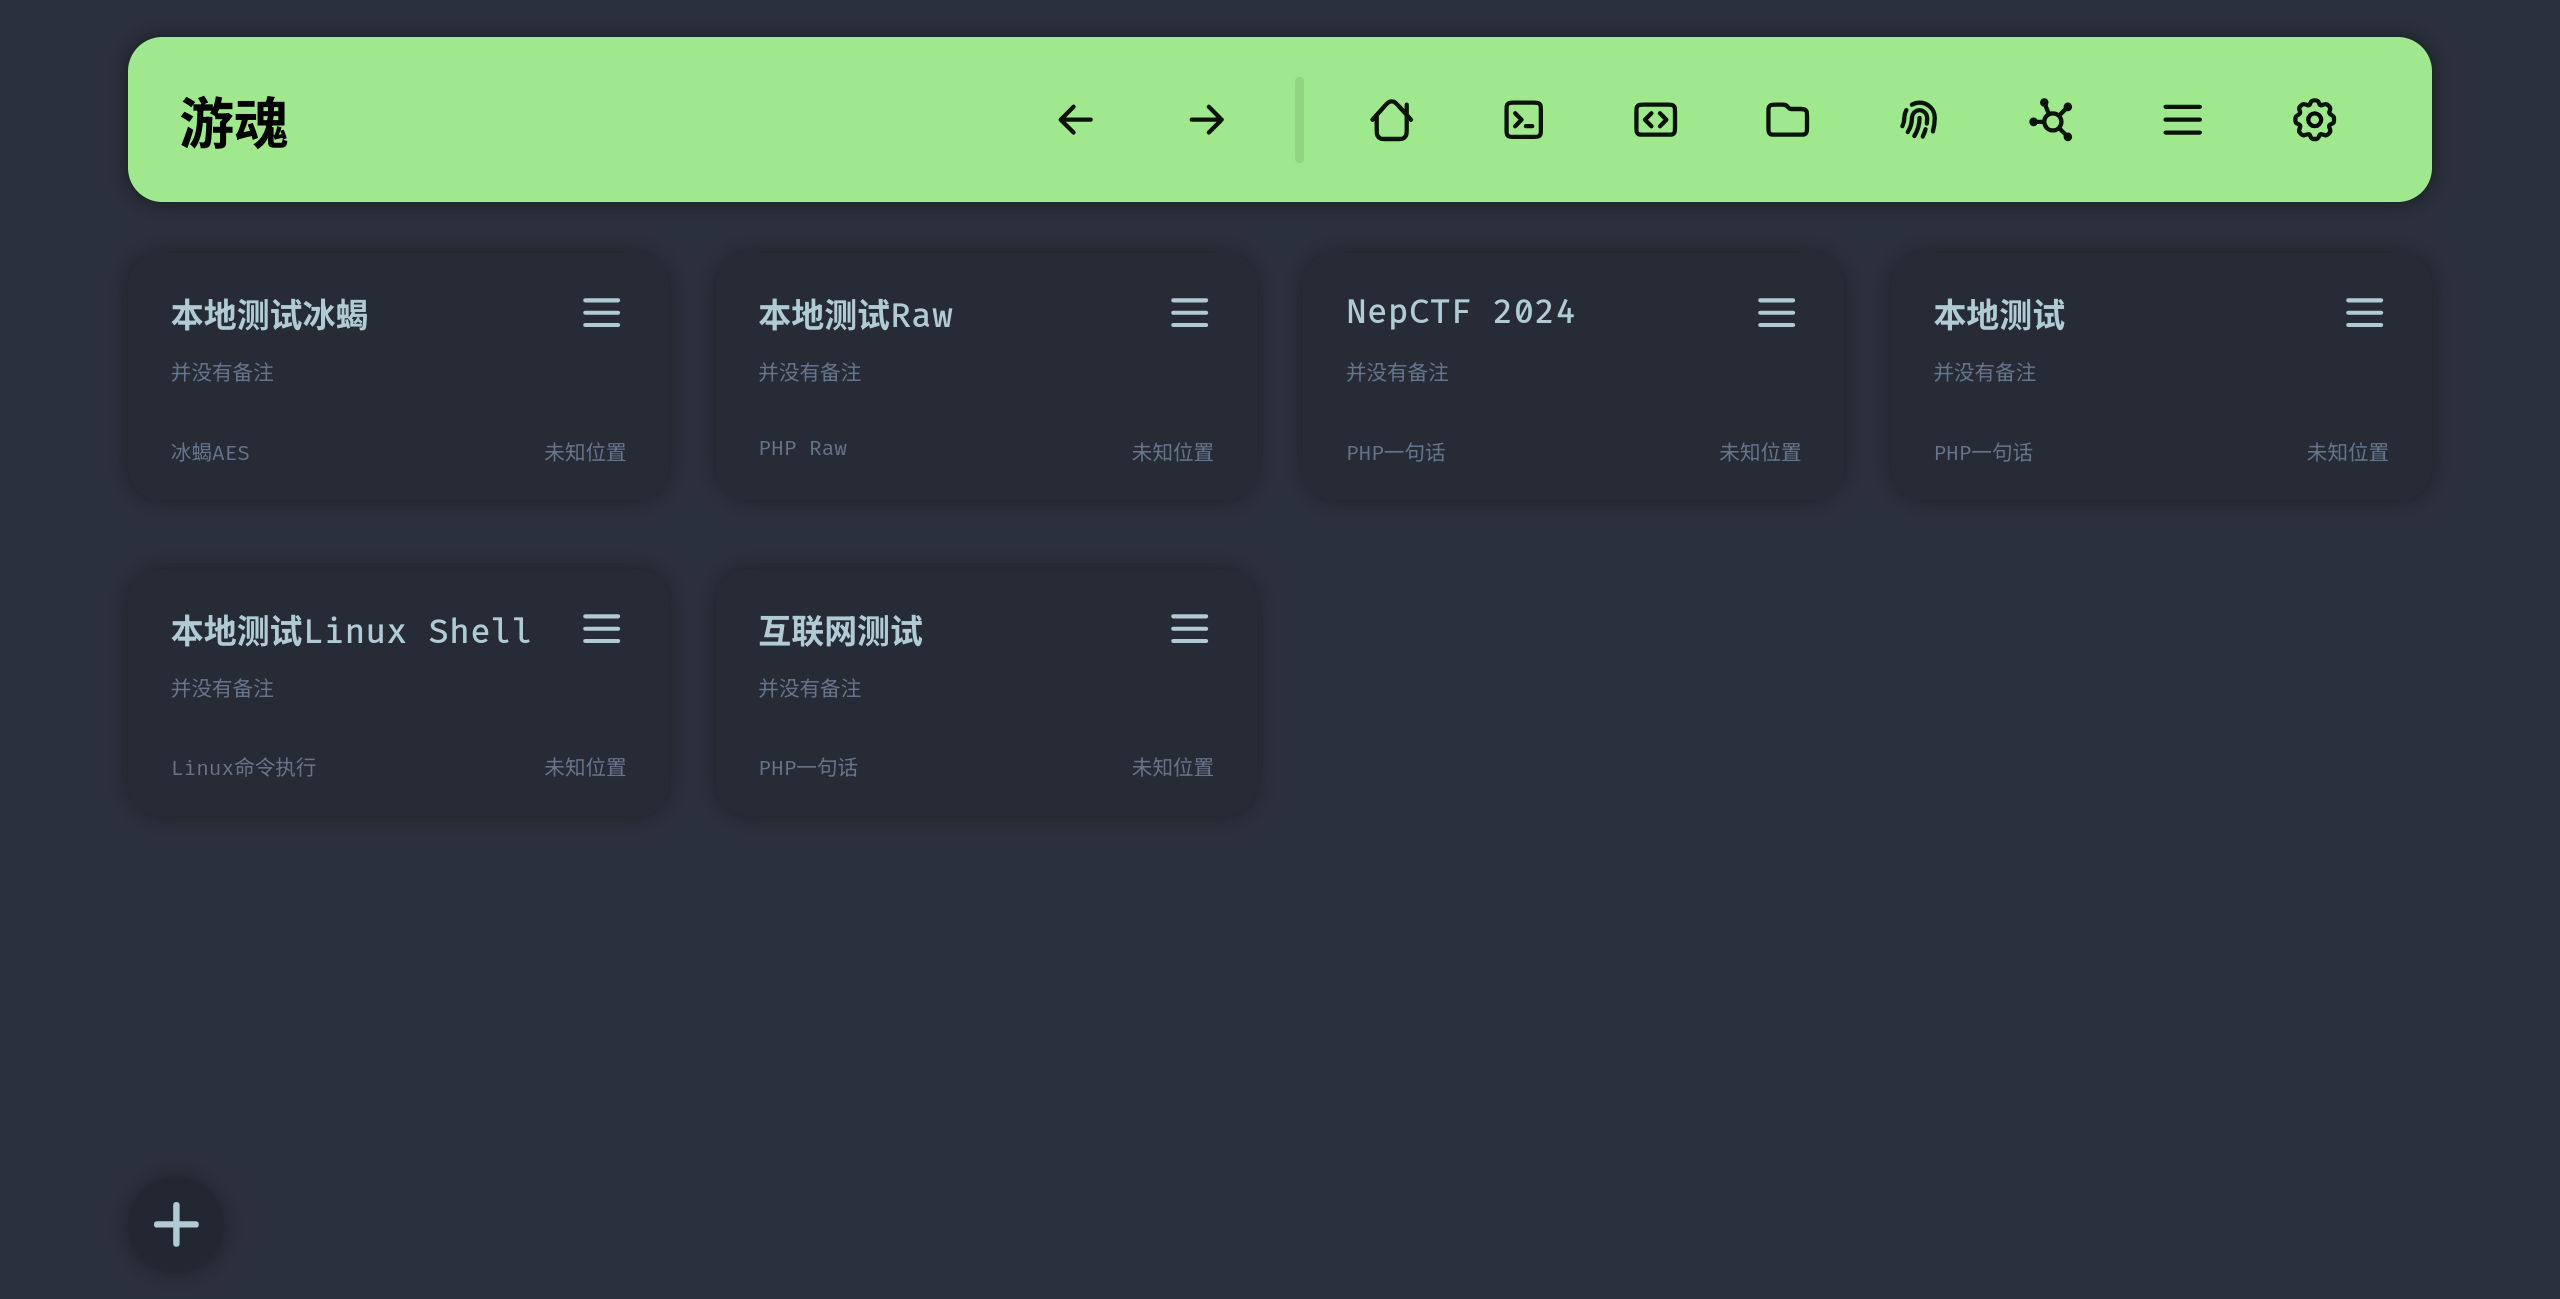Expand menu on NepCTF 2024 card
The width and height of the screenshot is (2560, 1299).
click(1776, 313)
